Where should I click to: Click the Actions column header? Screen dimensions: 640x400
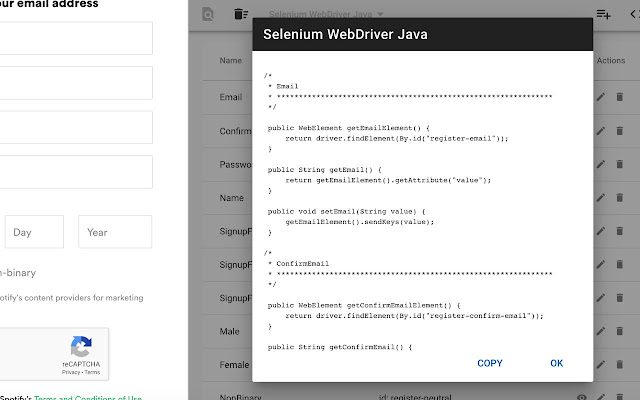(x=611, y=60)
